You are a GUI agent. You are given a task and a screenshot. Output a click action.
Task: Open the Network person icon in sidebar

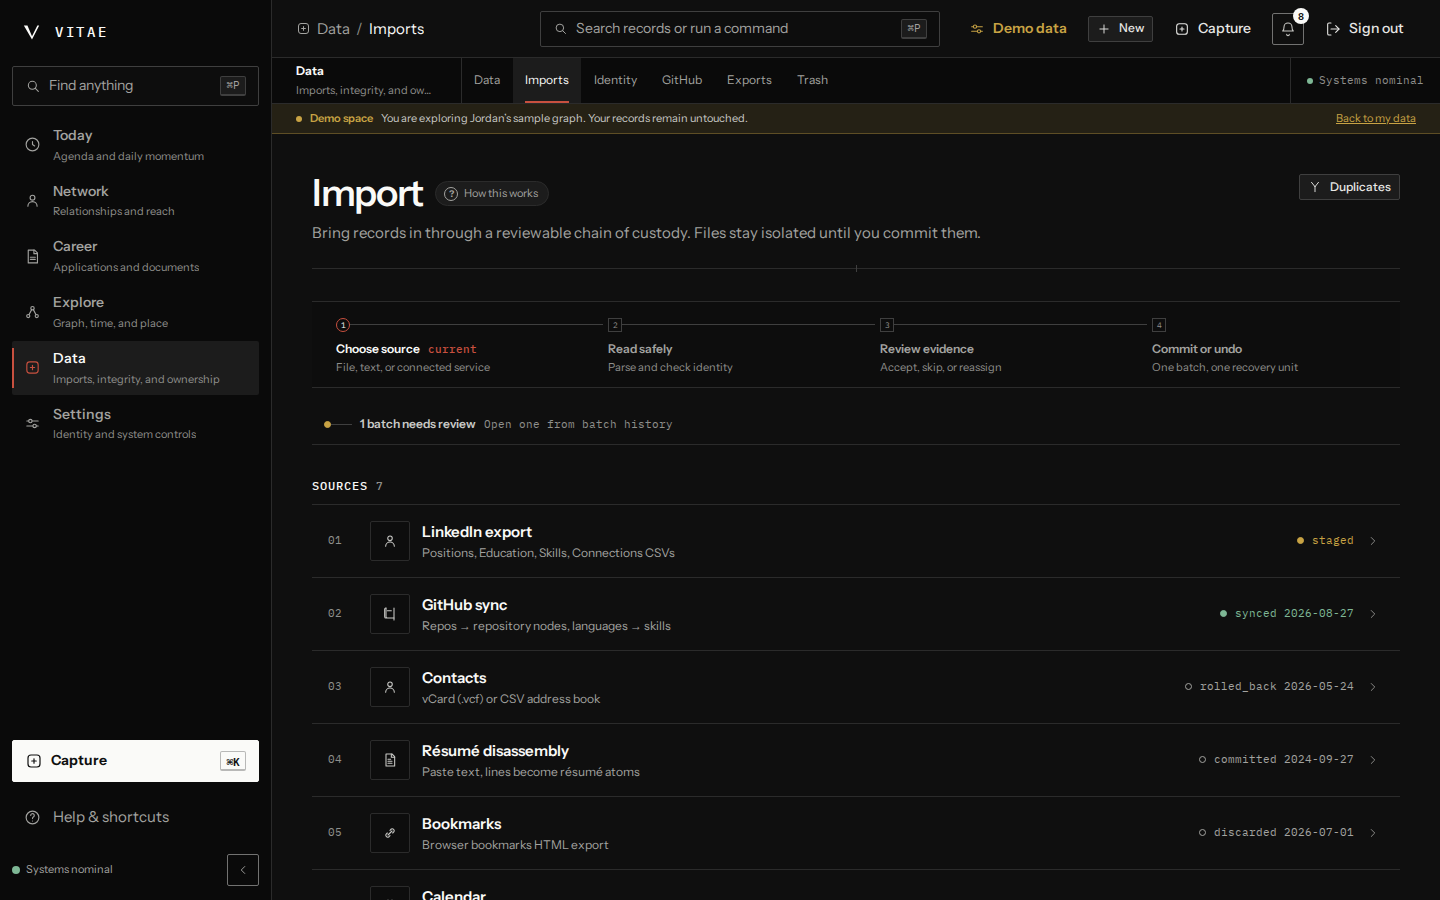[x=32, y=201]
